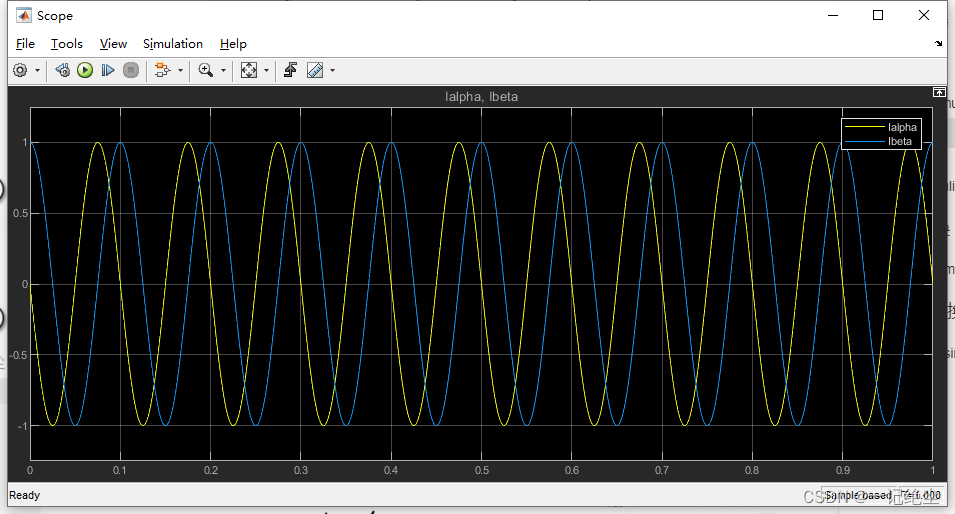Click the yellow Ialpha legend line swatch
The width and height of the screenshot is (955, 514).
(865, 127)
